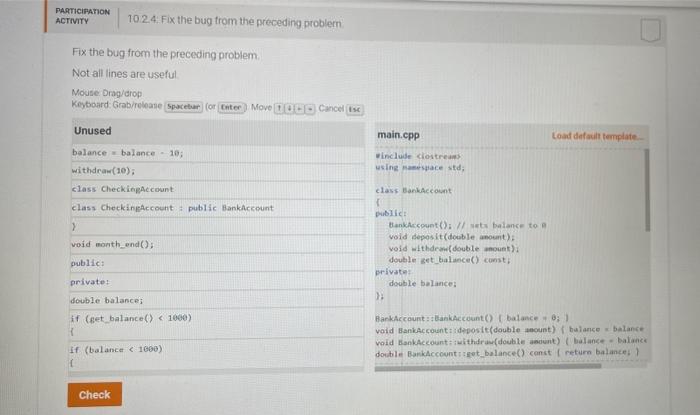
Task: Click 'class BankAccount' line in main.cpp
Action: 414,191
